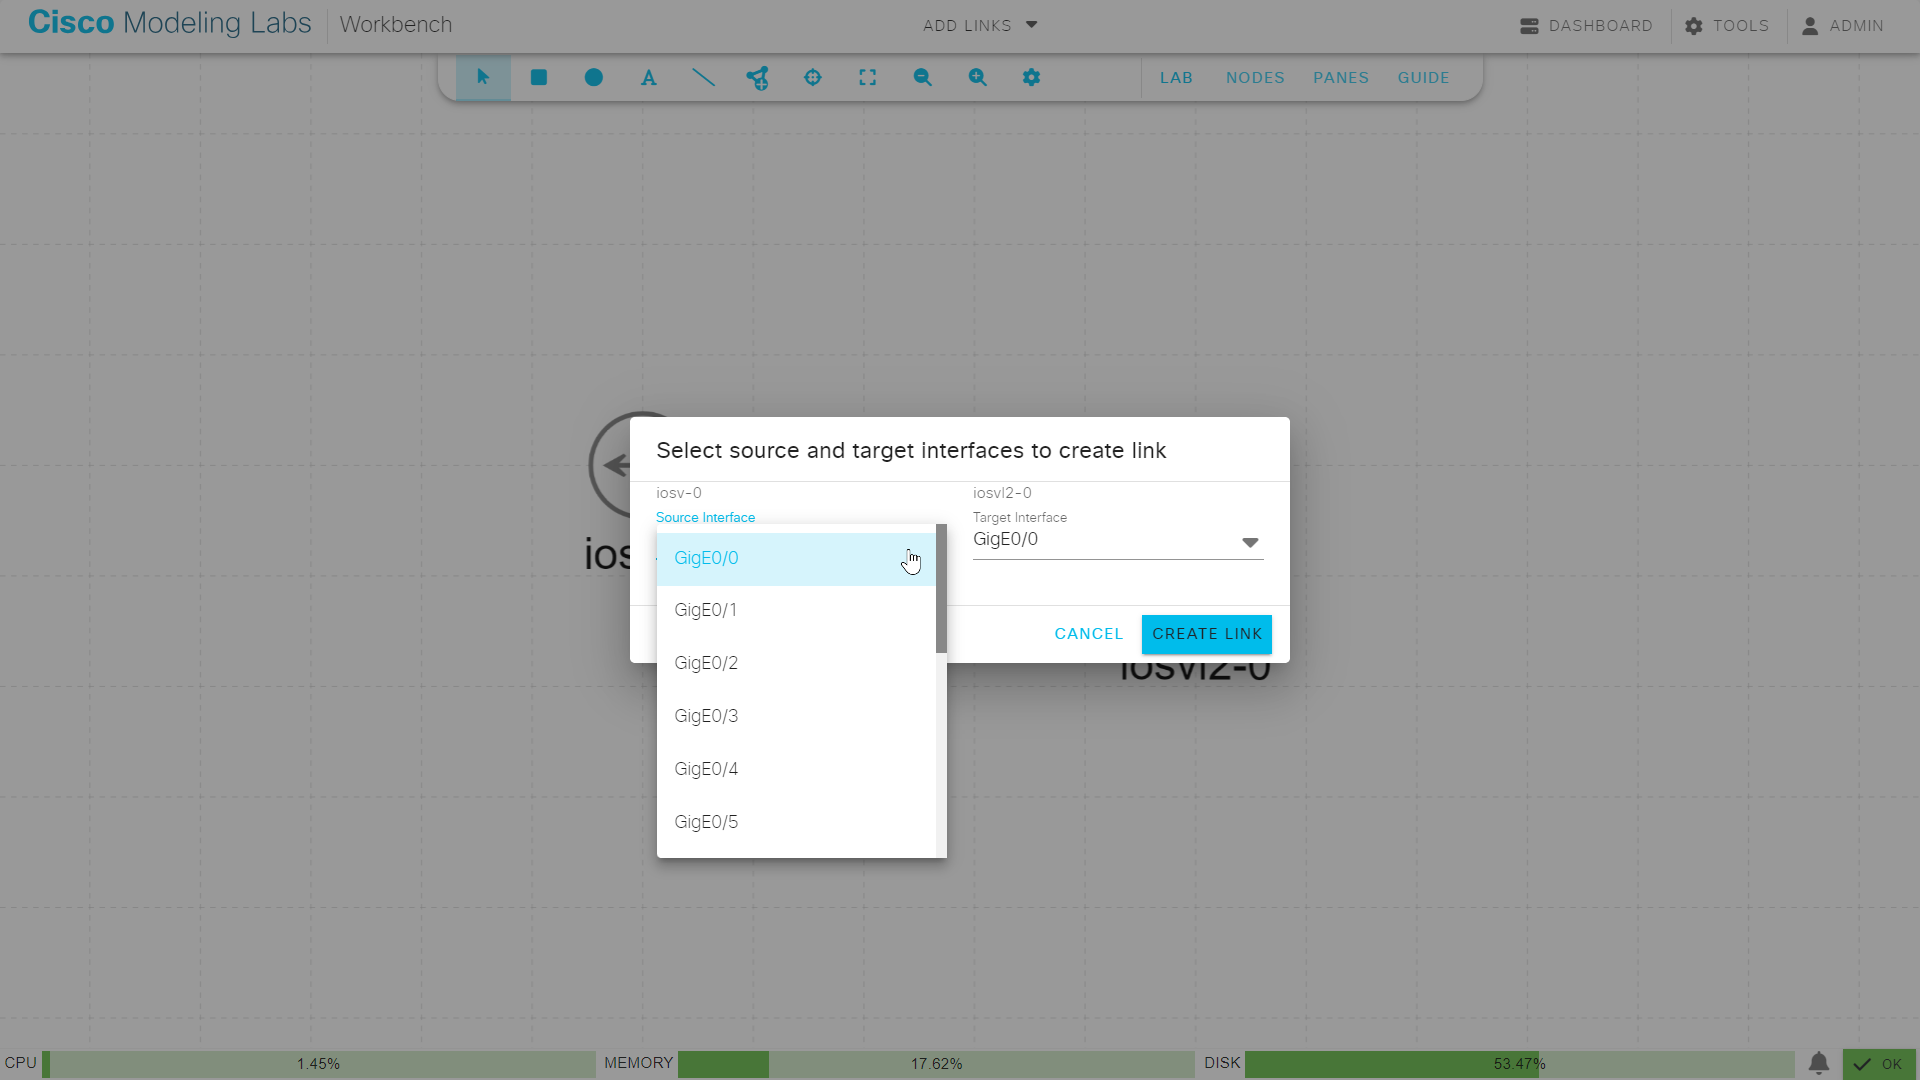Click the CREATE LINK button

pos(1206,634)
